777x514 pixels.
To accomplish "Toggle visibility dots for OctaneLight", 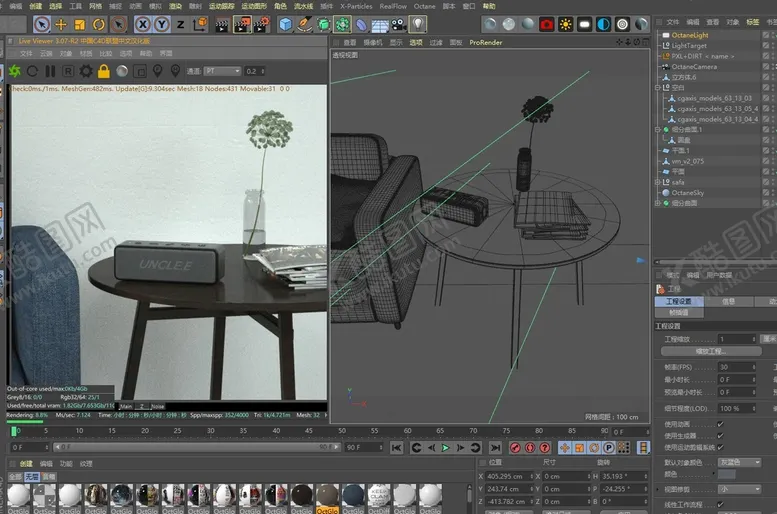I will [x=774, y=35].
